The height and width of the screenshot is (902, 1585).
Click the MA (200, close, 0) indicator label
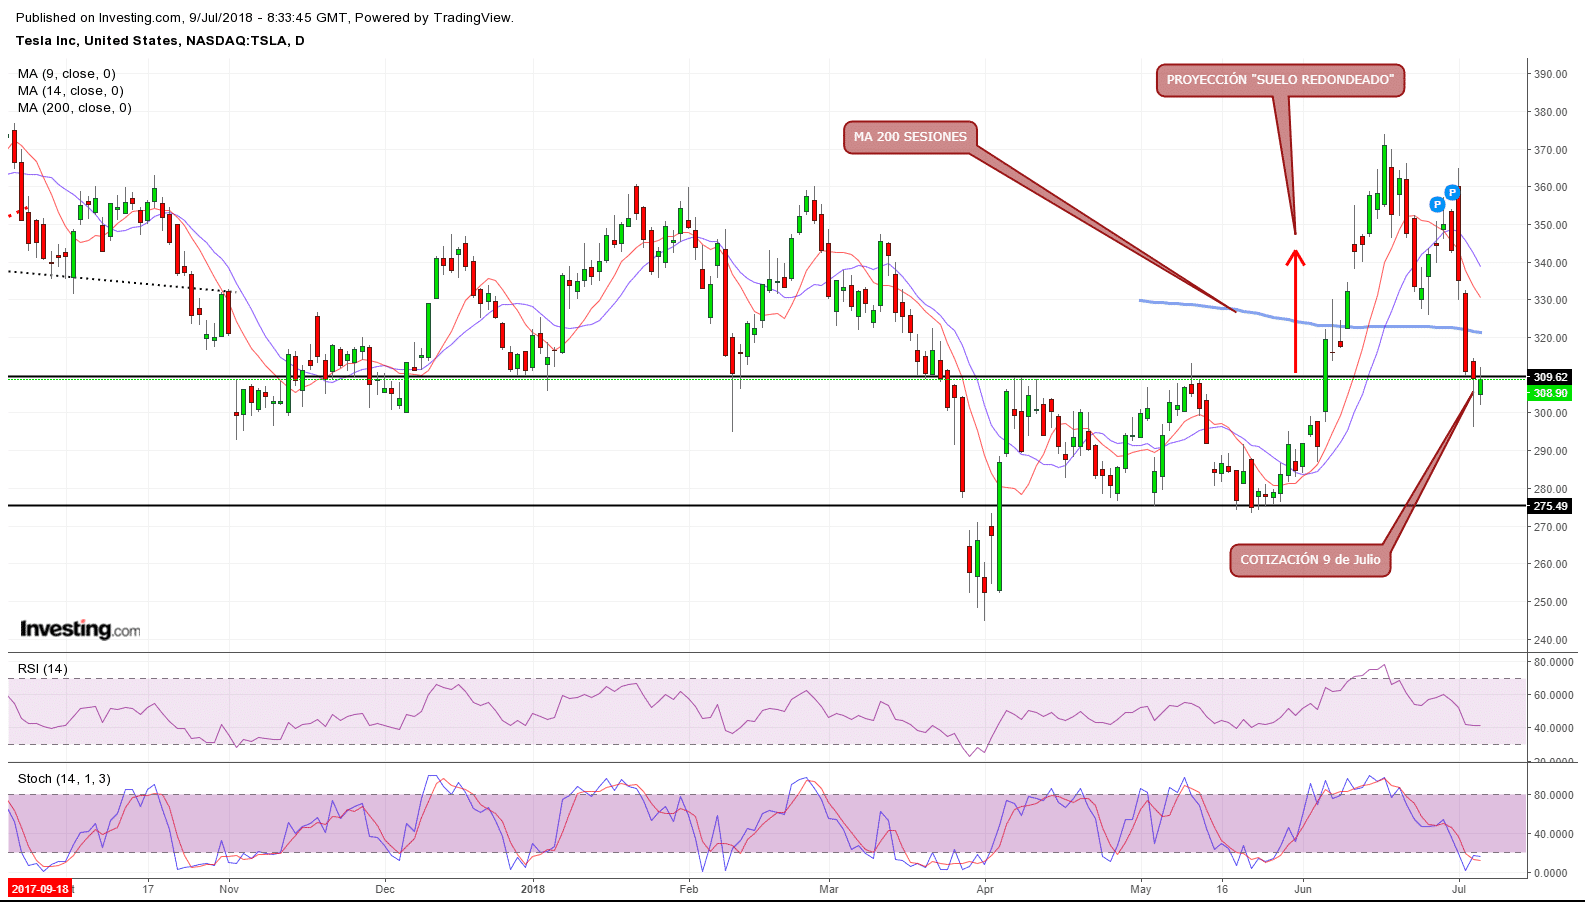(74, 108)
